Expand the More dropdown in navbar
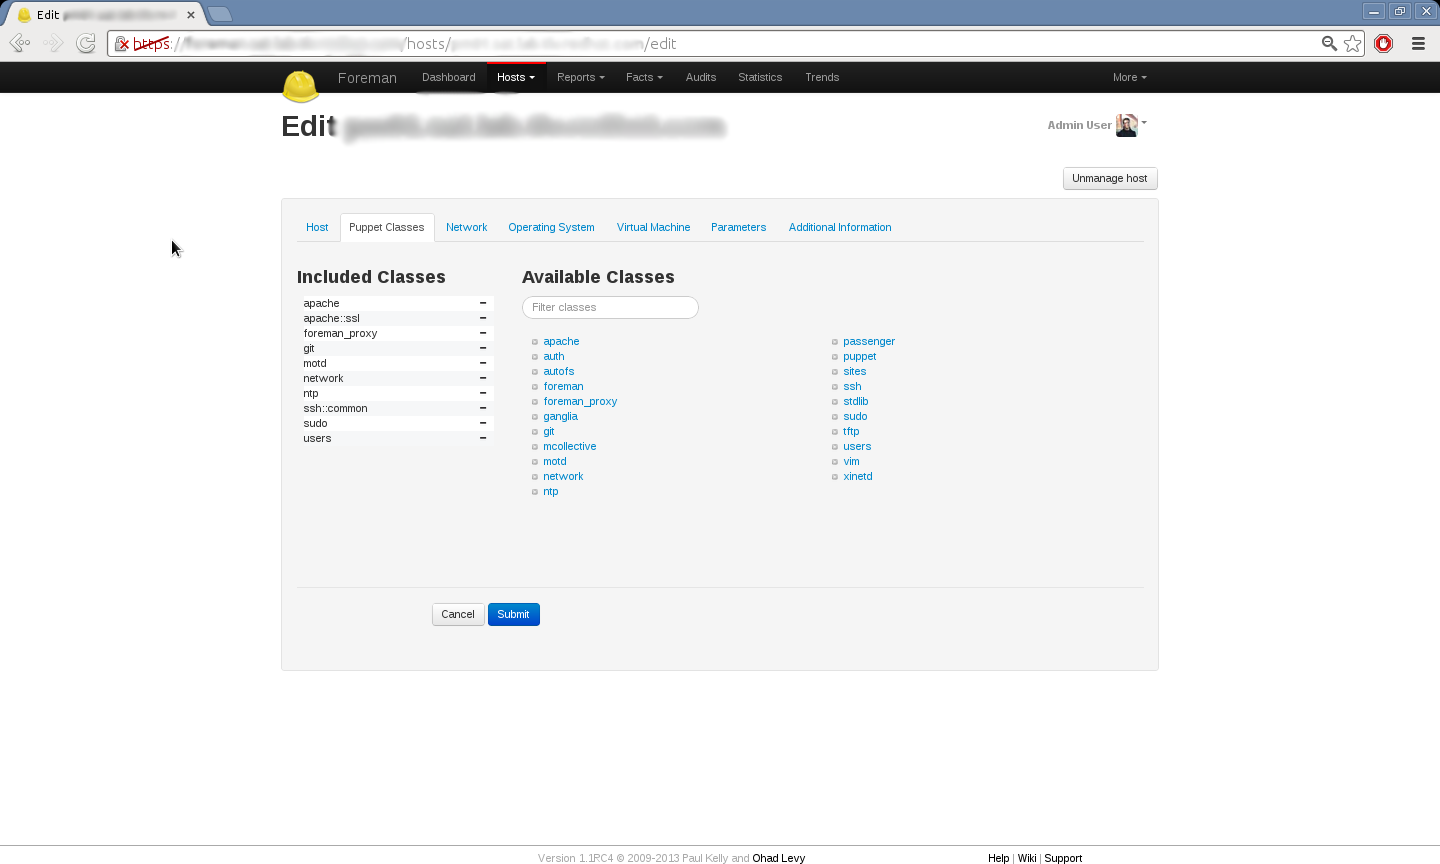This screenshot has width=1440, height=864. point(1129,77)
